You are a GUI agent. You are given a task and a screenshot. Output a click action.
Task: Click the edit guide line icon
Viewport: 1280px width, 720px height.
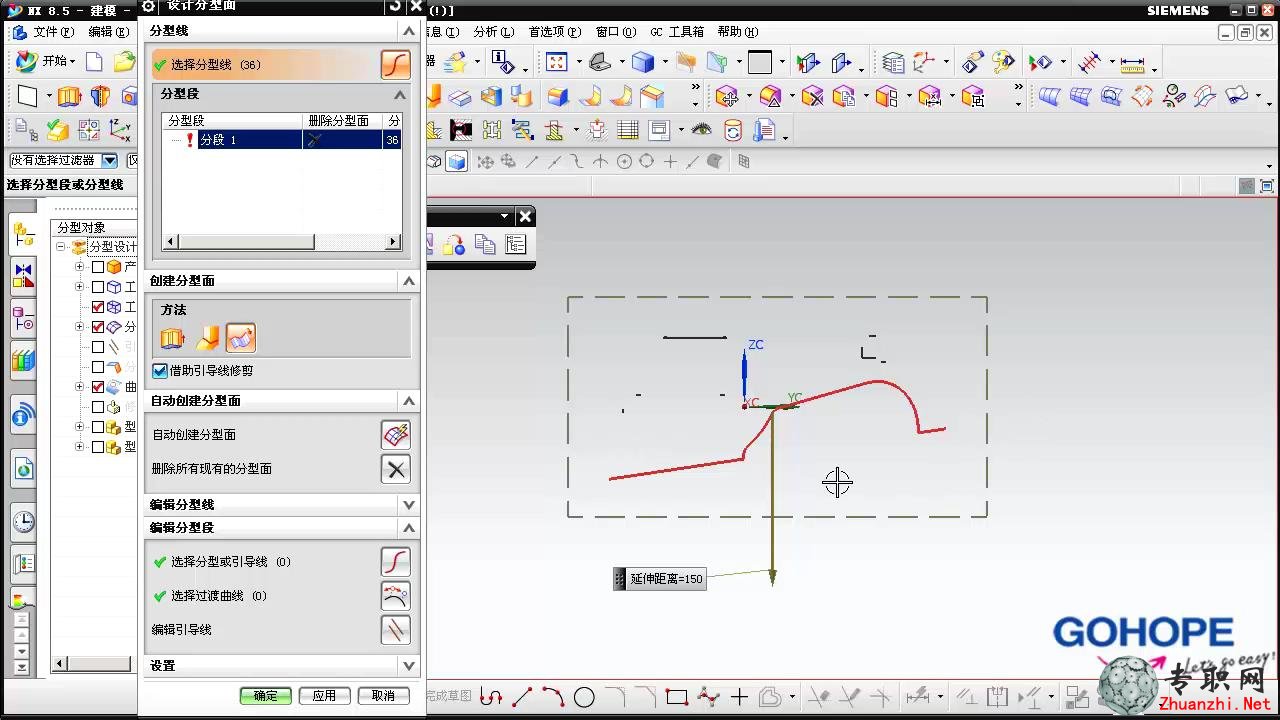(396, 630)
